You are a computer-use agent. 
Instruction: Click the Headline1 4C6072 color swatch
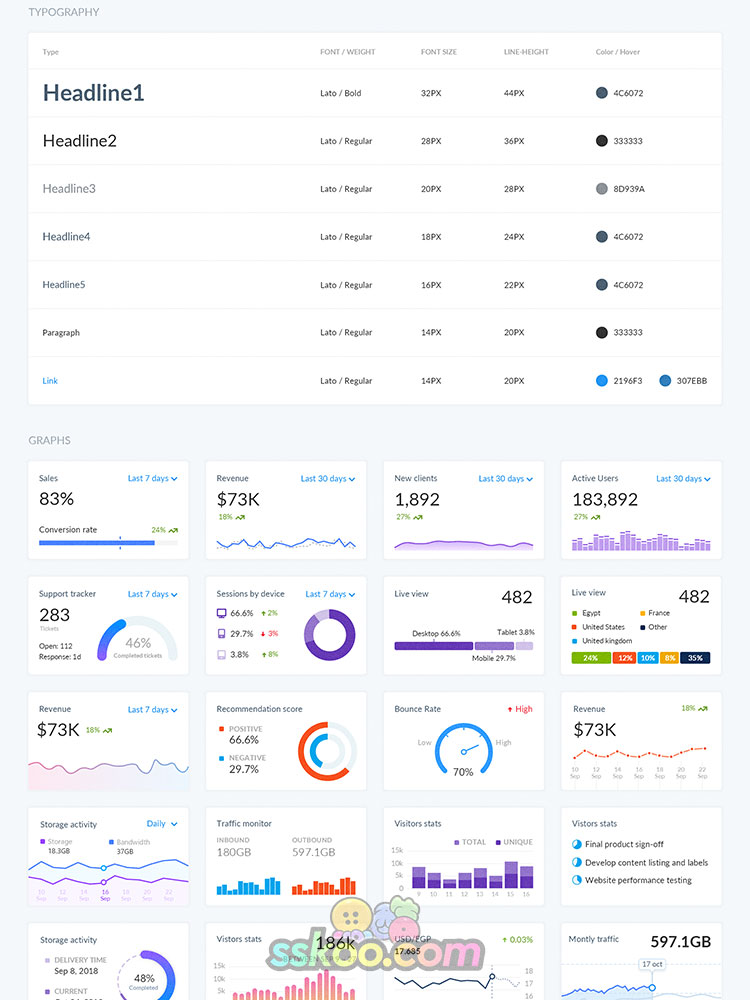[x=601, y=92]
